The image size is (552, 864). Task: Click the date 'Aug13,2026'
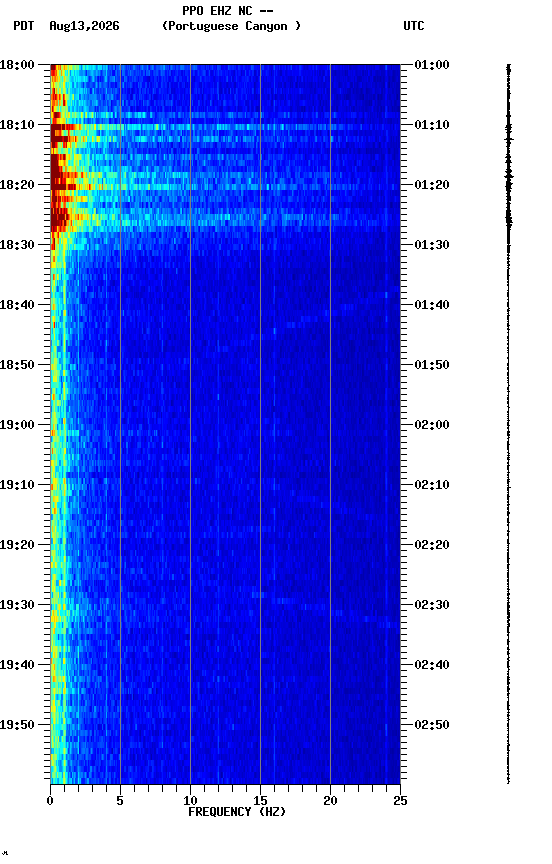tap(84, 26)
